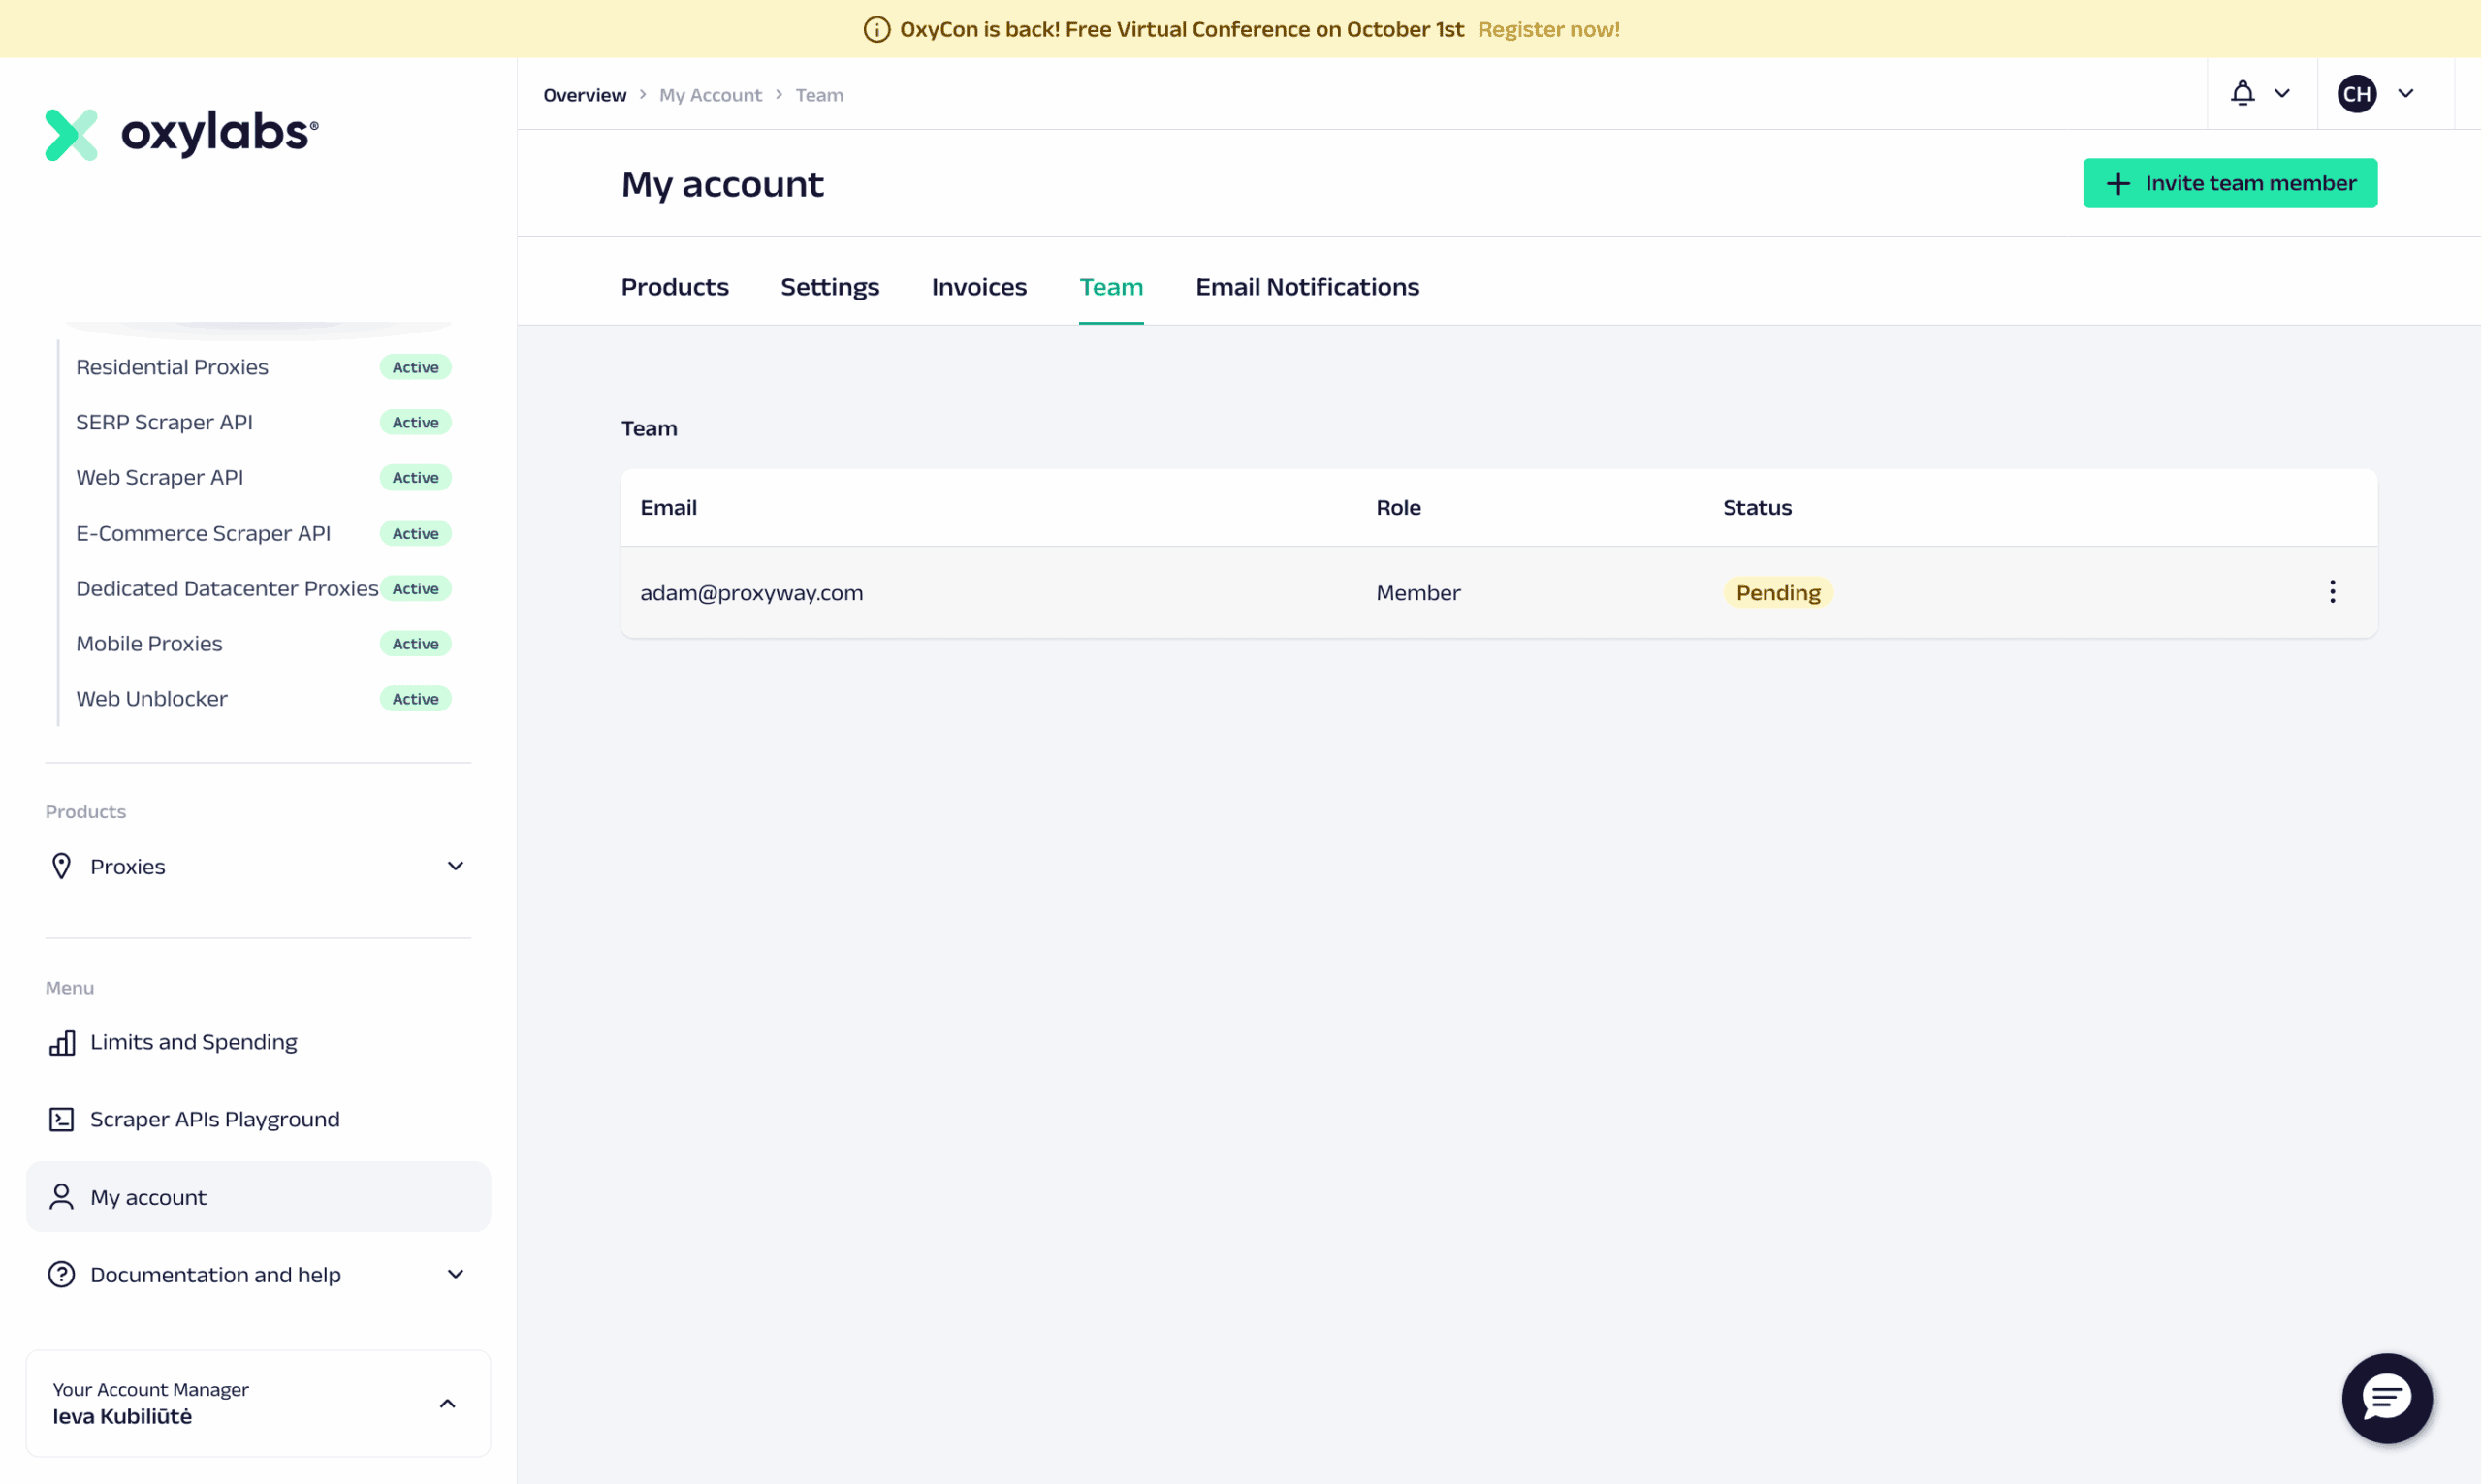This screenshot has height=1484, width=2482.
Task: Open Residential Proxies product
Action: click(x=172, y=367)
